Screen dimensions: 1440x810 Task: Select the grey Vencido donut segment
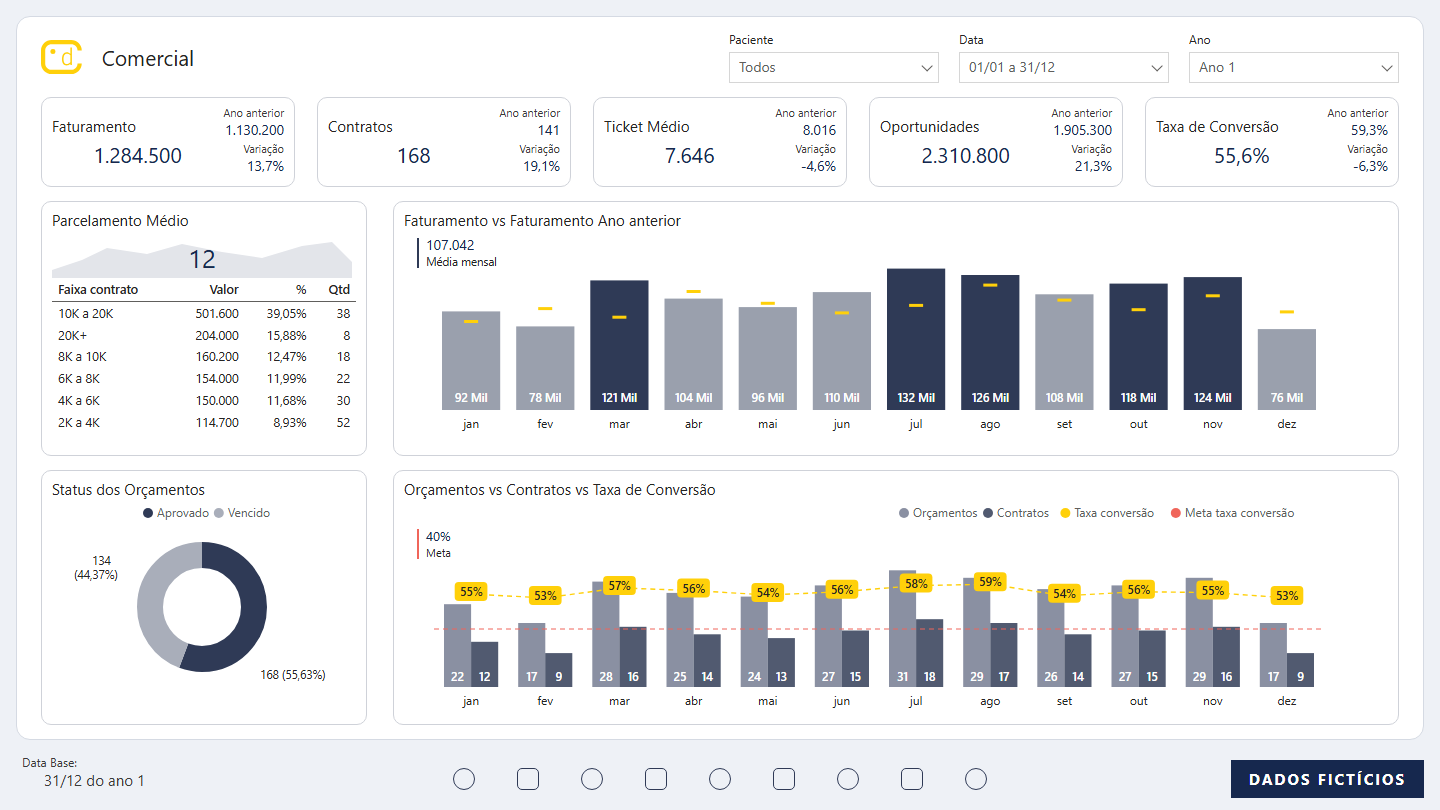coord(150,600)
